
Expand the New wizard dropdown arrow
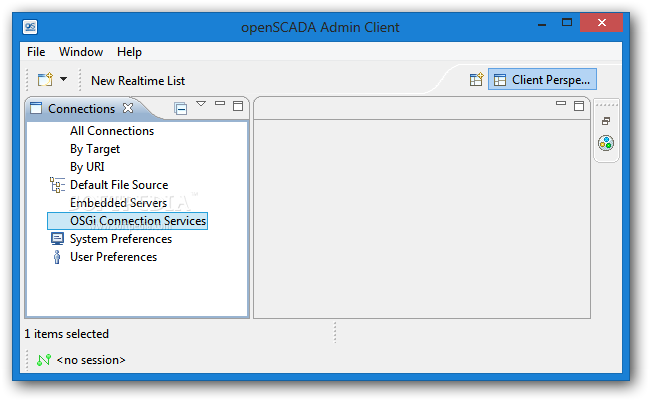(63, 79)
